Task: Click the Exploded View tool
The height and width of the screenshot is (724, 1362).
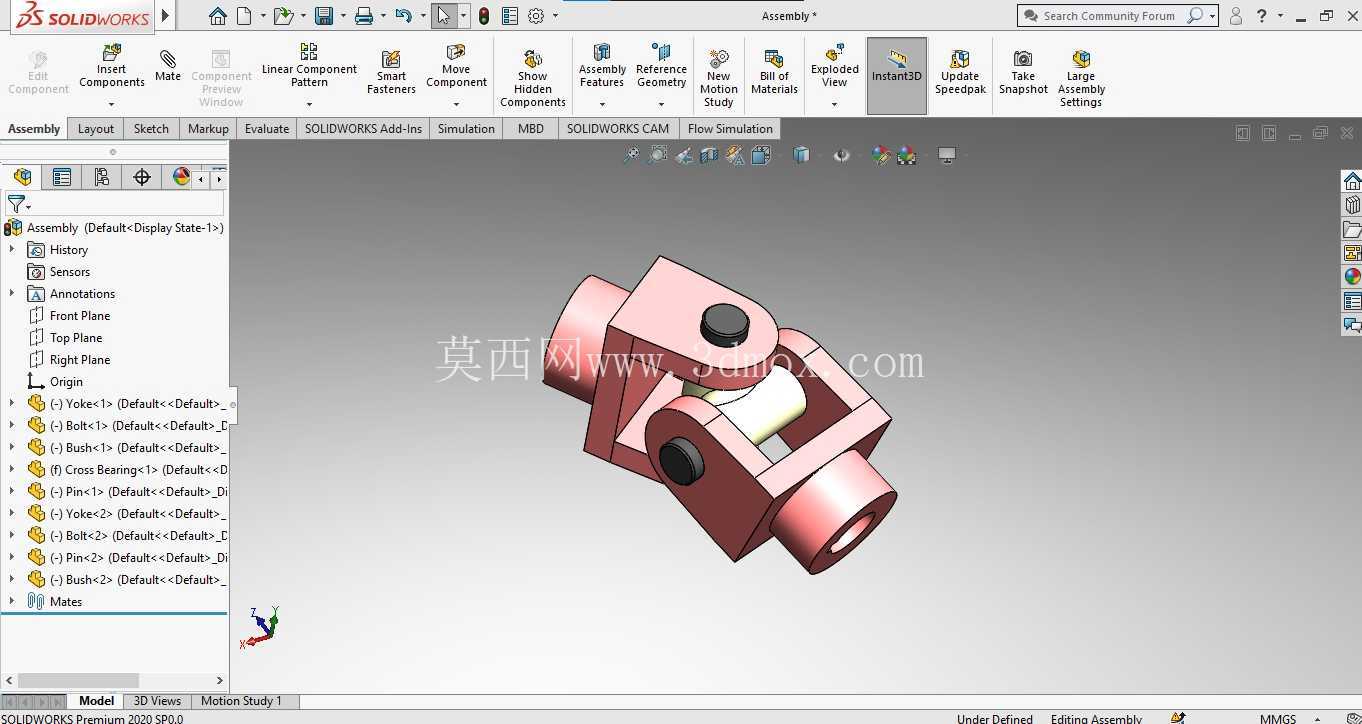Action: pyautogui.click(x=835, y=67)
